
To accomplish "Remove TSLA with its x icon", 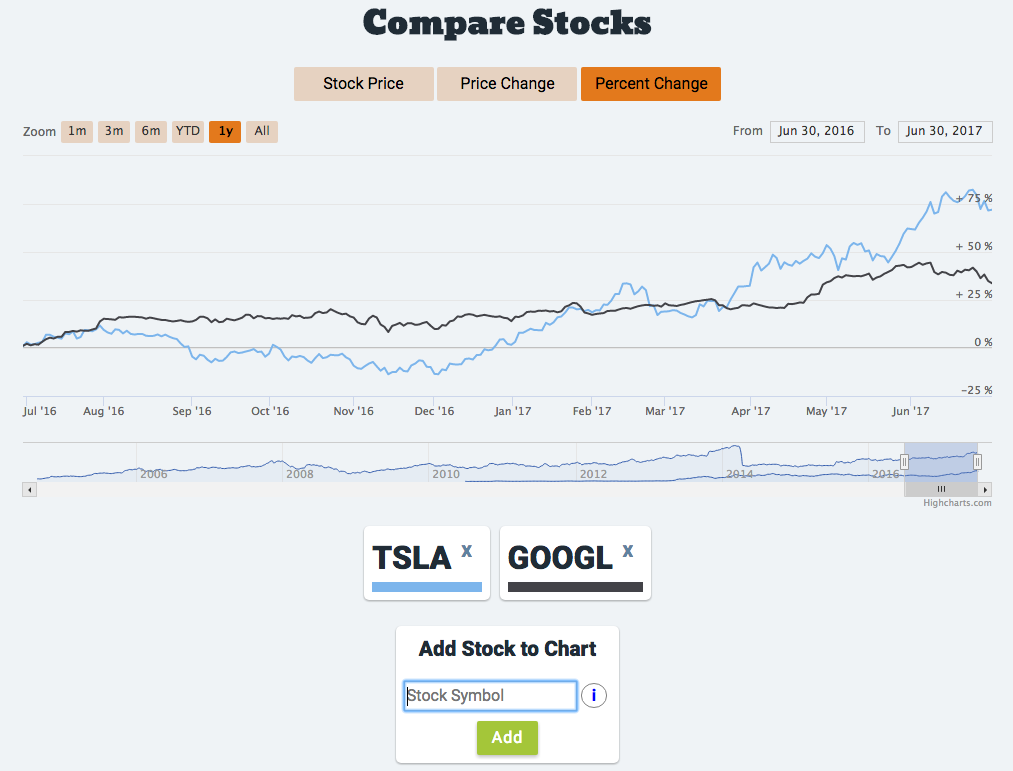I will [x=466, y=551].
